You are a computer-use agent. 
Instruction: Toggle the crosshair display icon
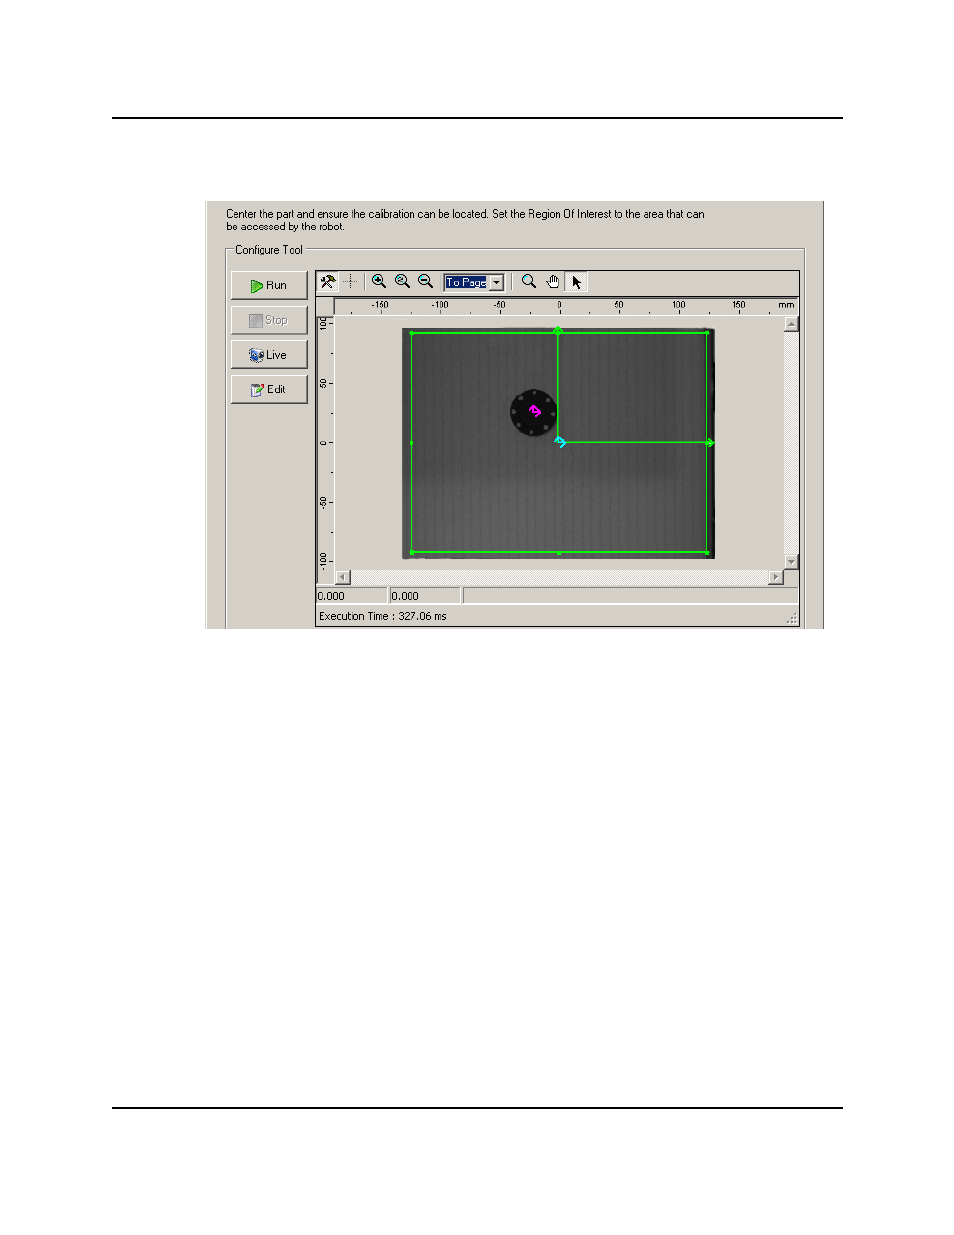point(350,282)
